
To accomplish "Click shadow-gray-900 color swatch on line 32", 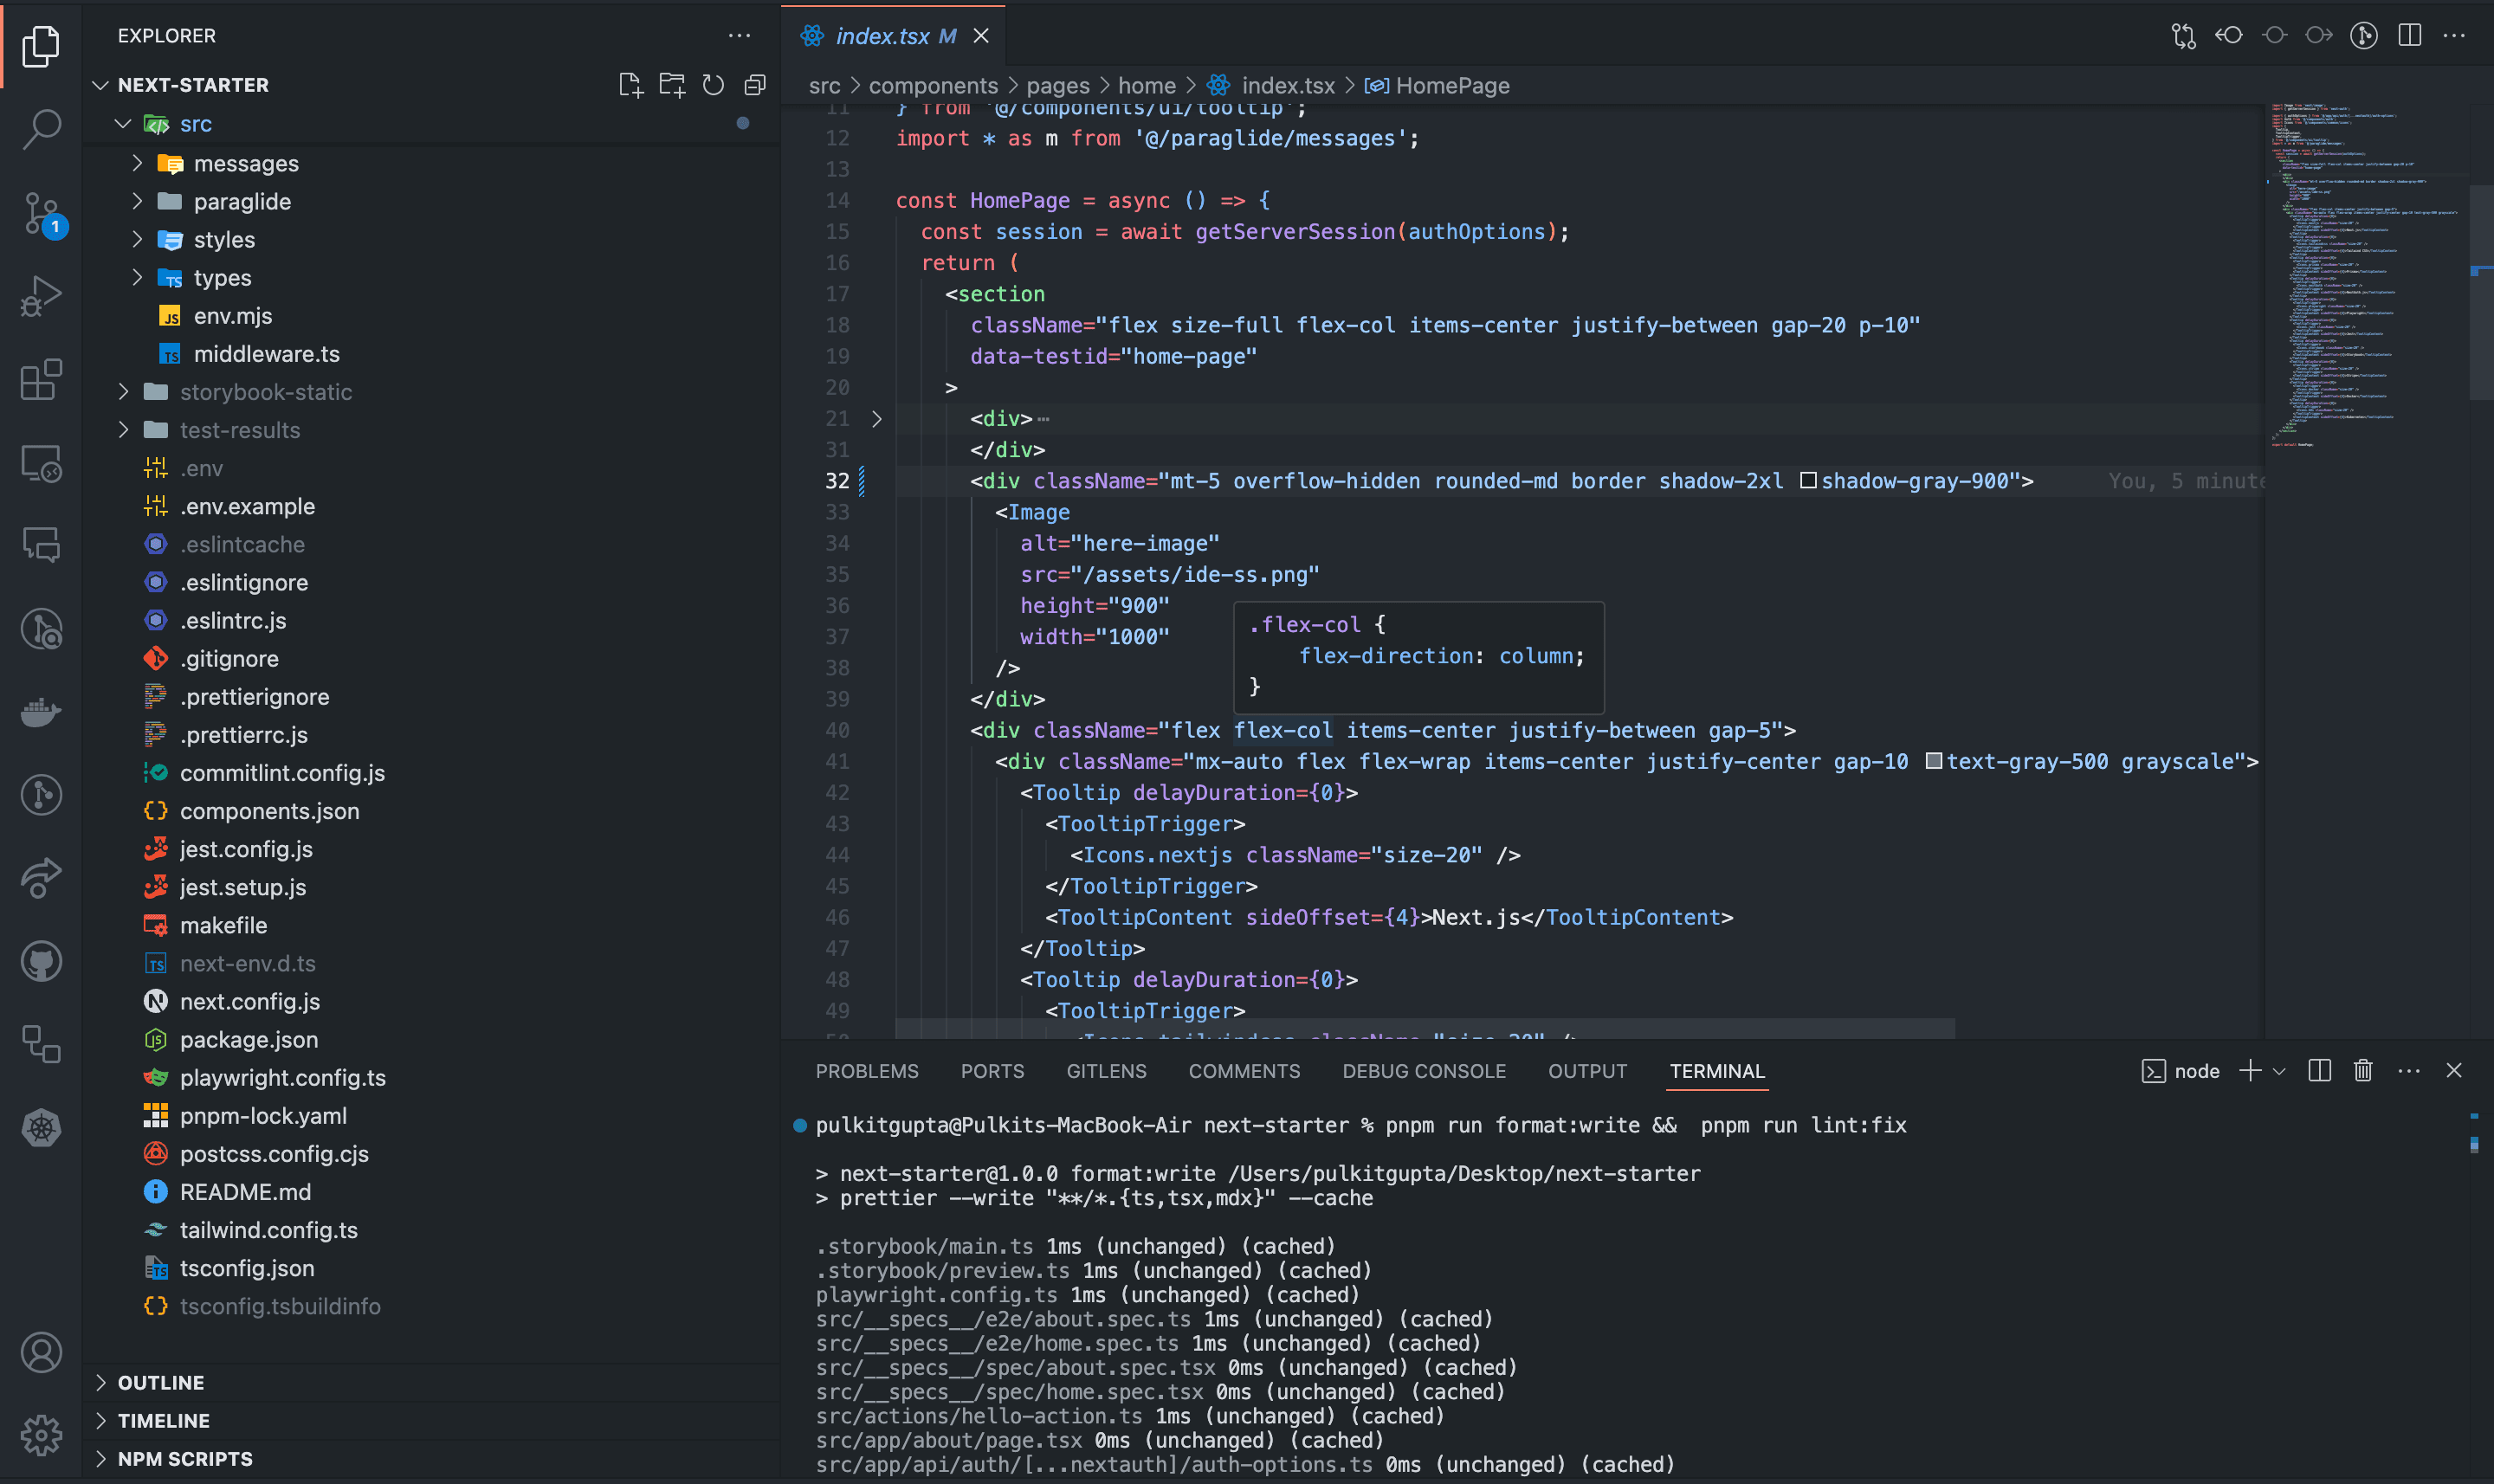I will click(x=1808, y=481).
